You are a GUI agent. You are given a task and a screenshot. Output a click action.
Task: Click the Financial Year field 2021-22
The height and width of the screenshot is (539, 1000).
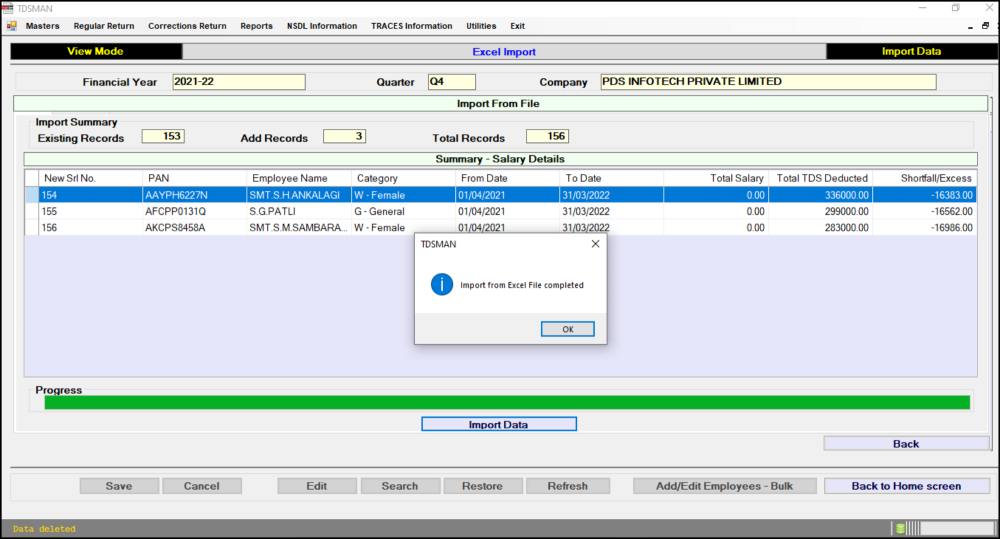[x=239, y=82]
